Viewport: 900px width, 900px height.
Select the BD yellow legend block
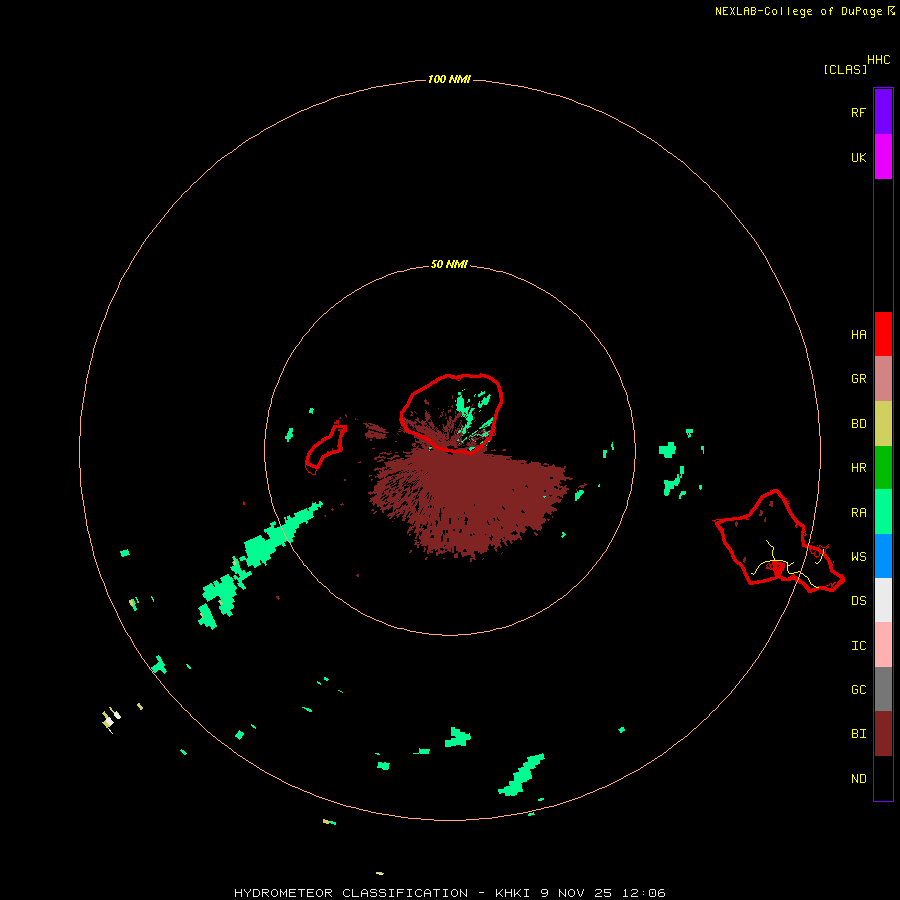pos(883,424)
